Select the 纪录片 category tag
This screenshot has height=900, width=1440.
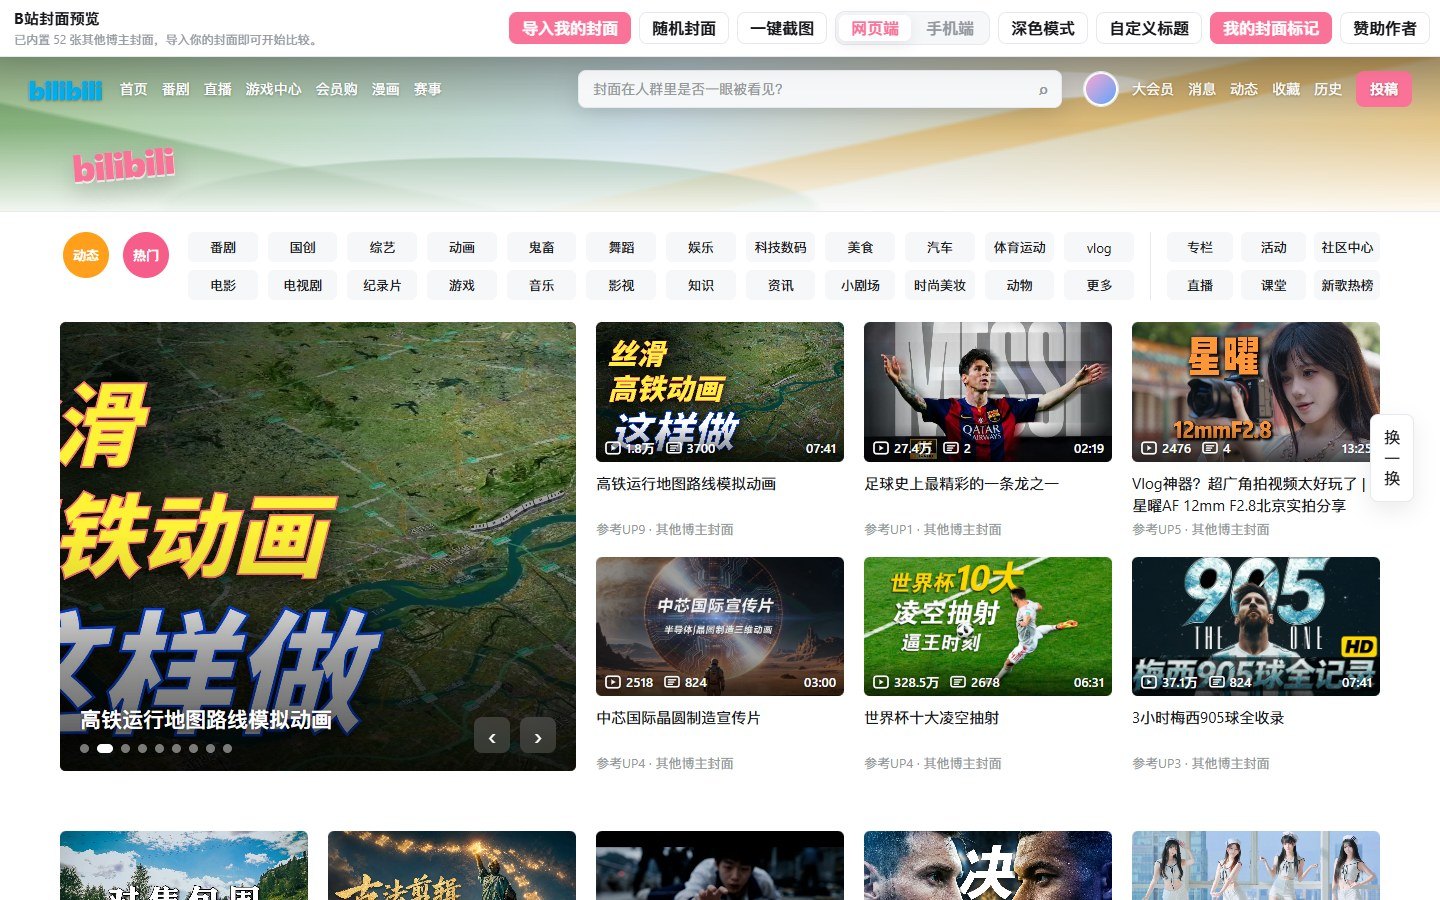pos(382,285)
